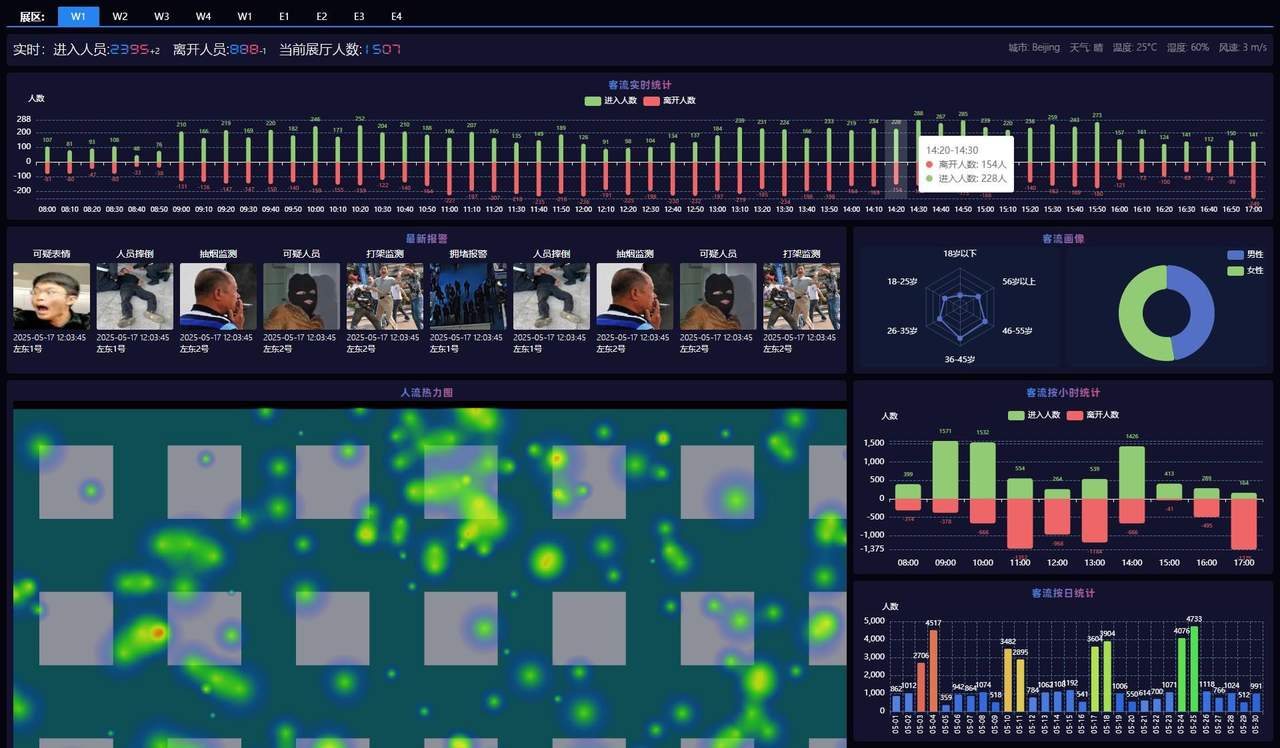Open 人员摔倒 thumbnail right after 拥堵报警
The height and width of the screenshot is (748, 1280).
click(551, 296)
